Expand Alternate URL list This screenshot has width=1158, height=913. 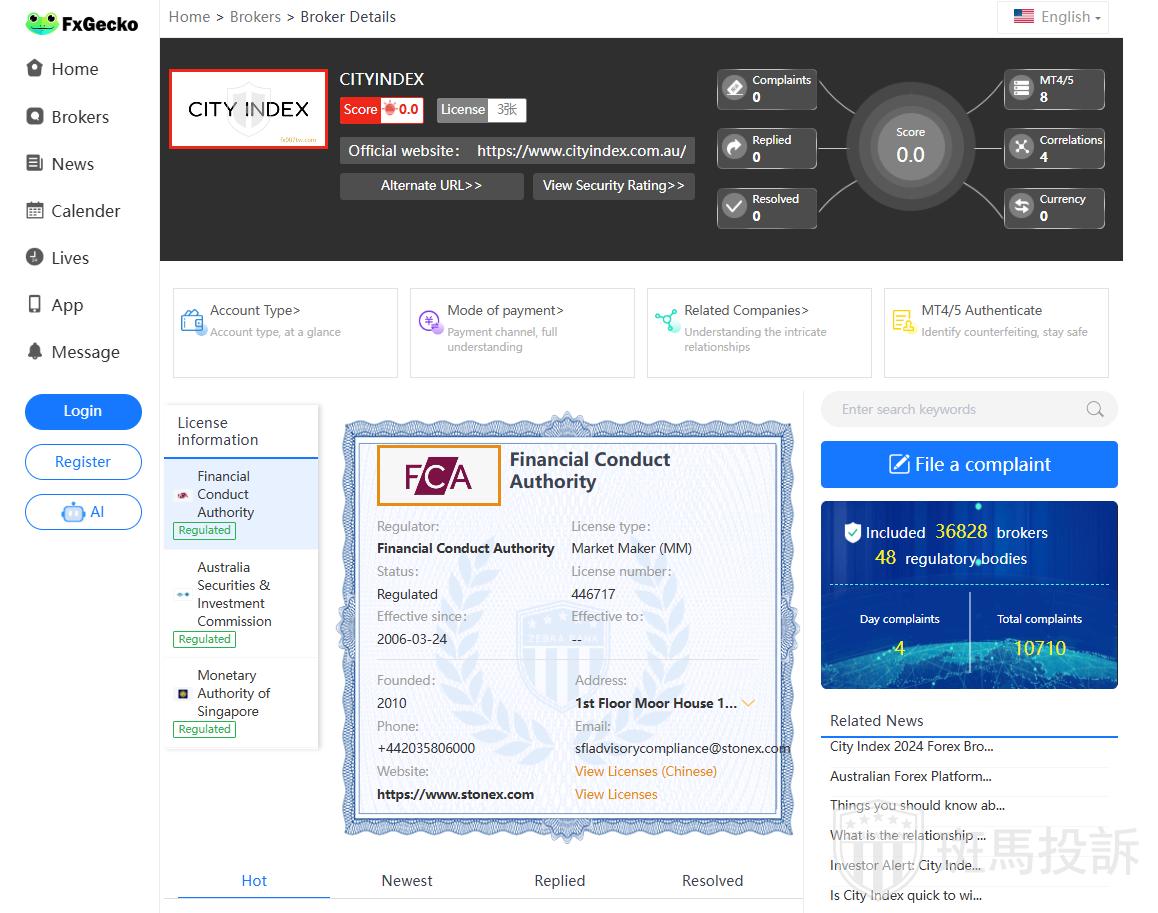pos(431,186)
